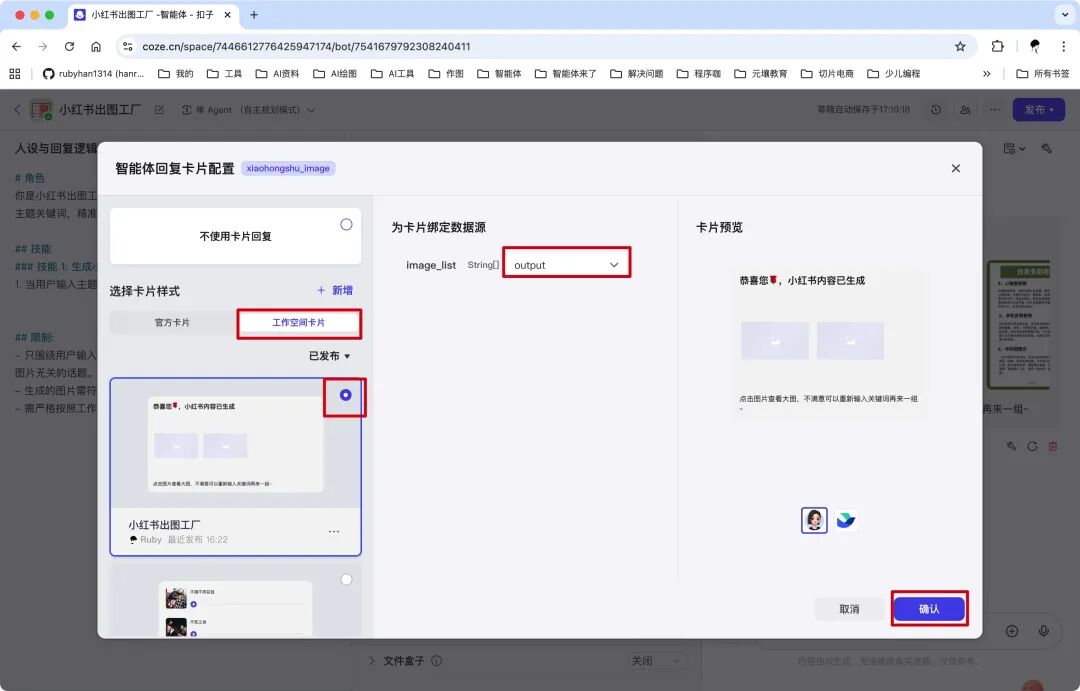This screenshot has width=1080, height=691.
Task: Click the Ruby avatar in card preview
Action: (814, 520)
